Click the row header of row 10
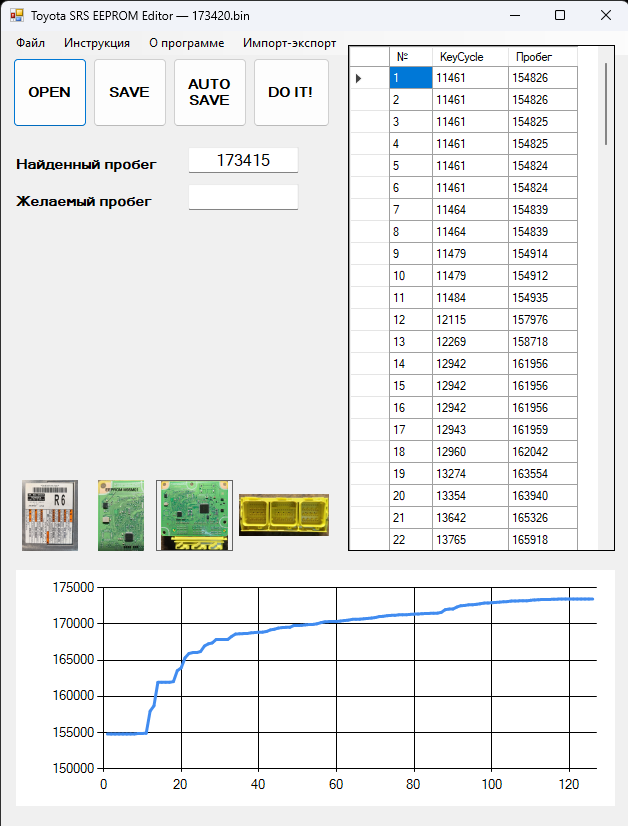 pos(369,276)
